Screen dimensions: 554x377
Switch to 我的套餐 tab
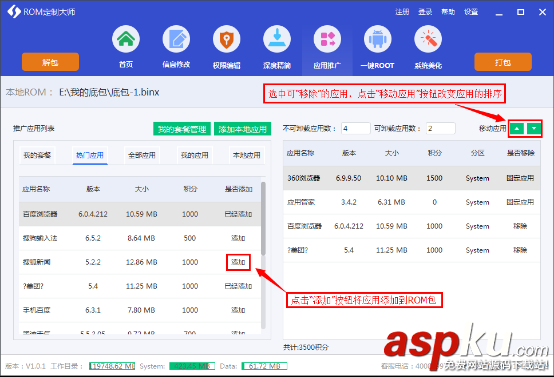[37, 155]
